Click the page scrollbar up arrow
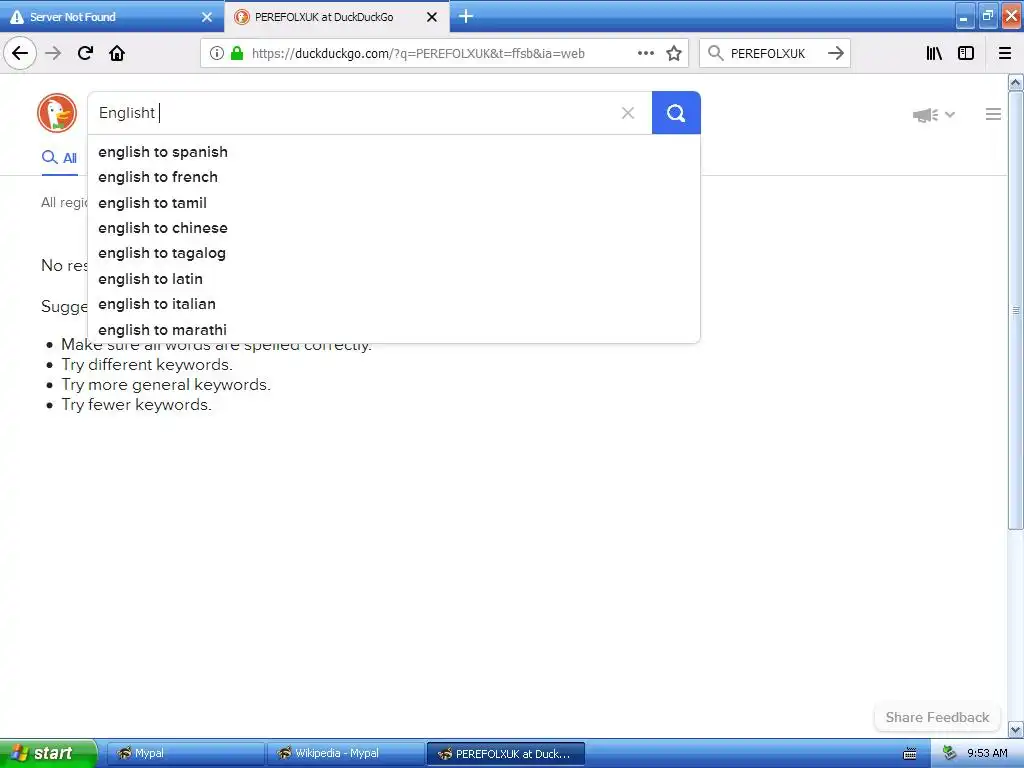The height and width of the screenshot is (768, 1024). [1015, 82]
